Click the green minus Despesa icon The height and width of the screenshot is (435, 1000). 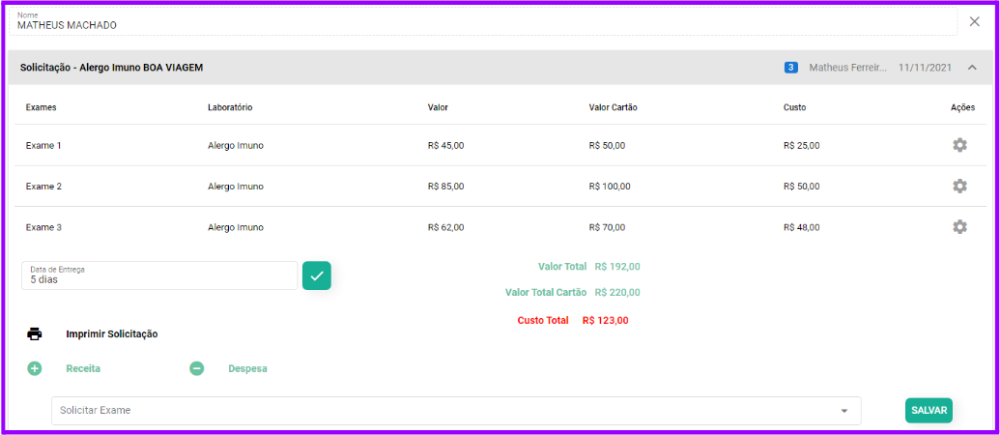coord(197,368)
